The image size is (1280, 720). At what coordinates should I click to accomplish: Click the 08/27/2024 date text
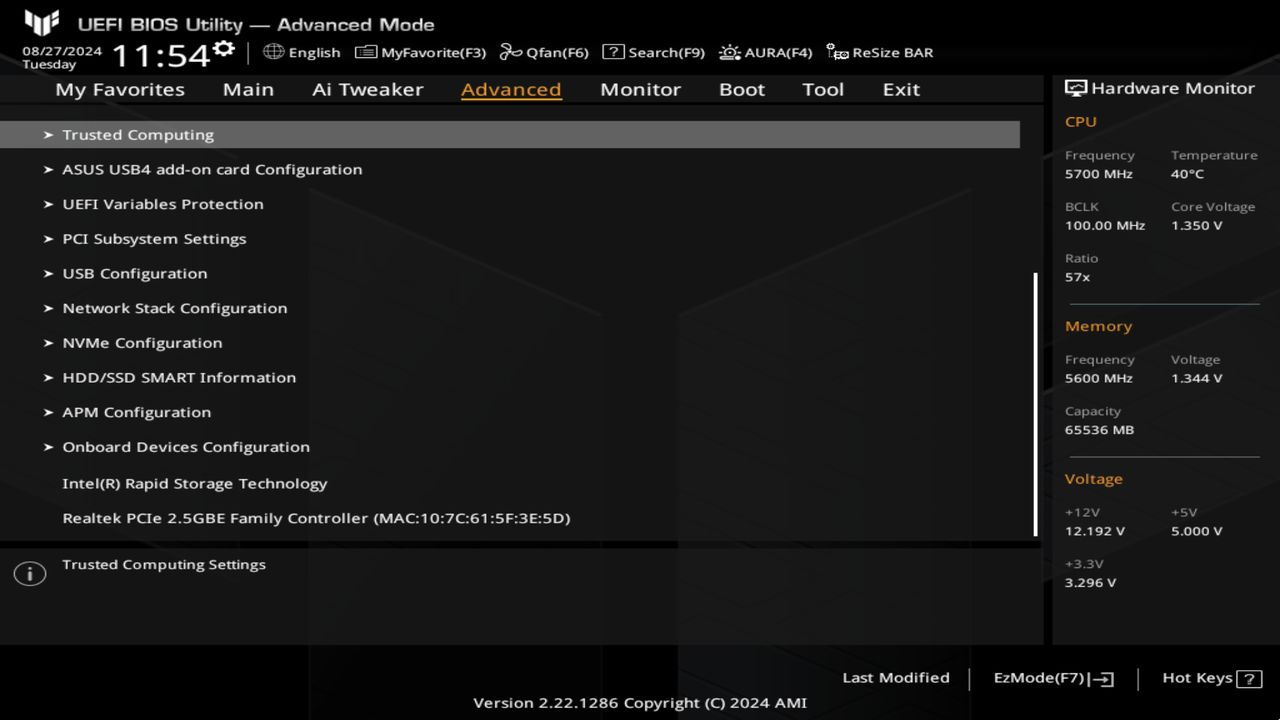coord(62,50)
